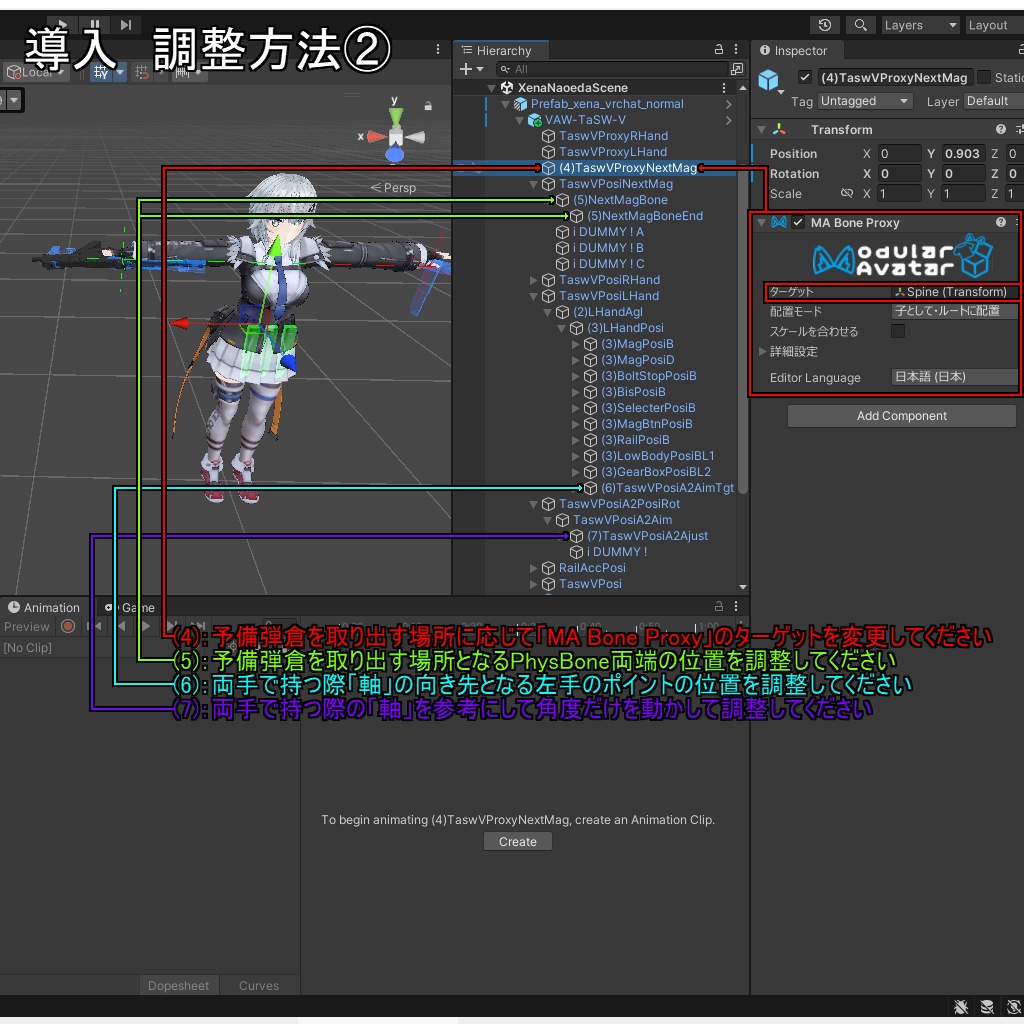Click the plus button to create object in Hierarchy
Viewport: 1024px width, 1024px height.
point(470,69)
